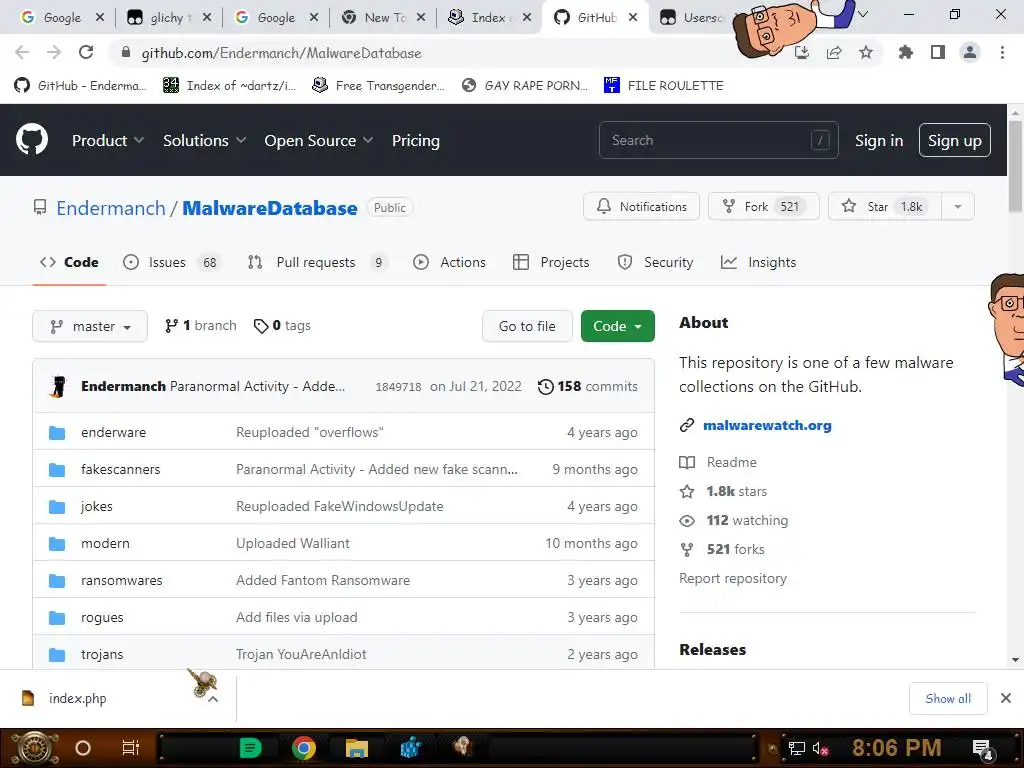Click the 112 watching link
The height and width of the screenshot is (768, 1024).
click(x=747, y=520)
